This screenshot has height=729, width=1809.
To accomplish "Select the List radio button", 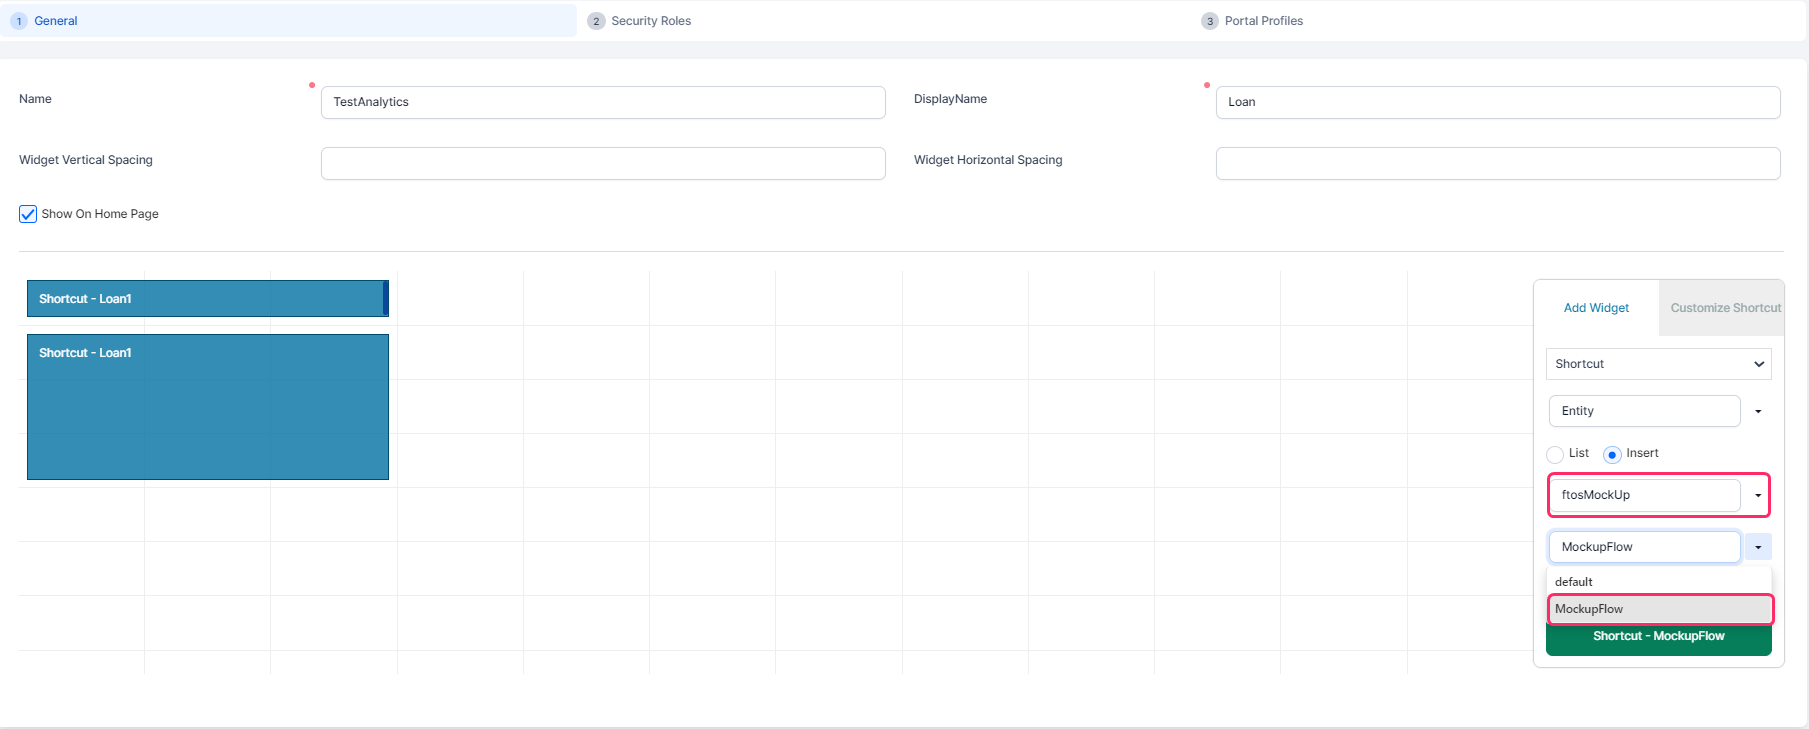I will pyautogui.click(x=1555, y=454).
